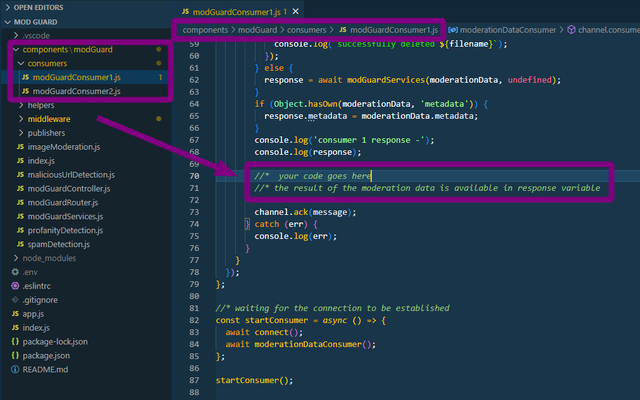Screen dimensions: 640x400
Task: Open modGuardRouter.js file
Action: pyautogui.click(x=62, y=202)
